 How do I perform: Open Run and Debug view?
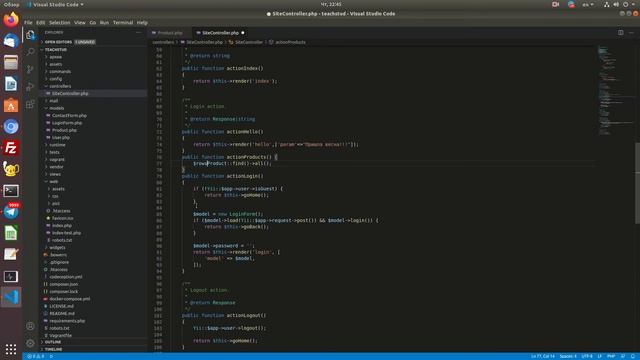click(x=30, y=87)
